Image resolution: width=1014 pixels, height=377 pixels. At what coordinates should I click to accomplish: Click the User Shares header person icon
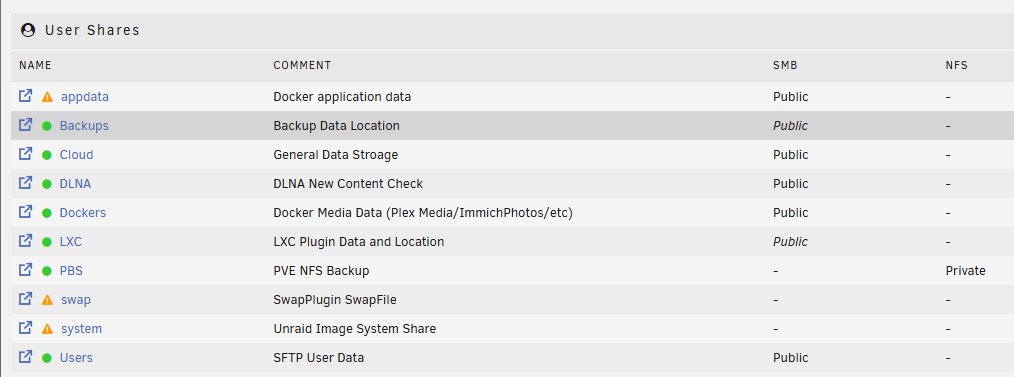28,30
